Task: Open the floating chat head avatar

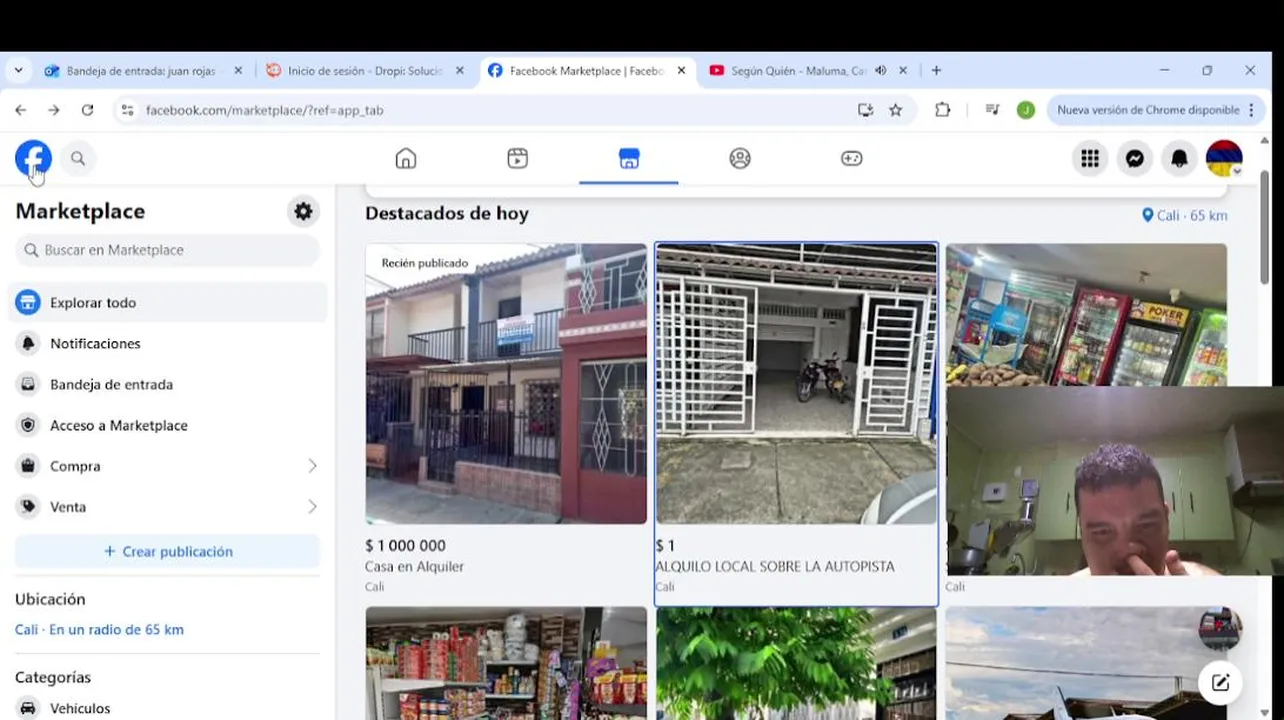Action: pyautogui.click(x=1220, y=628)
